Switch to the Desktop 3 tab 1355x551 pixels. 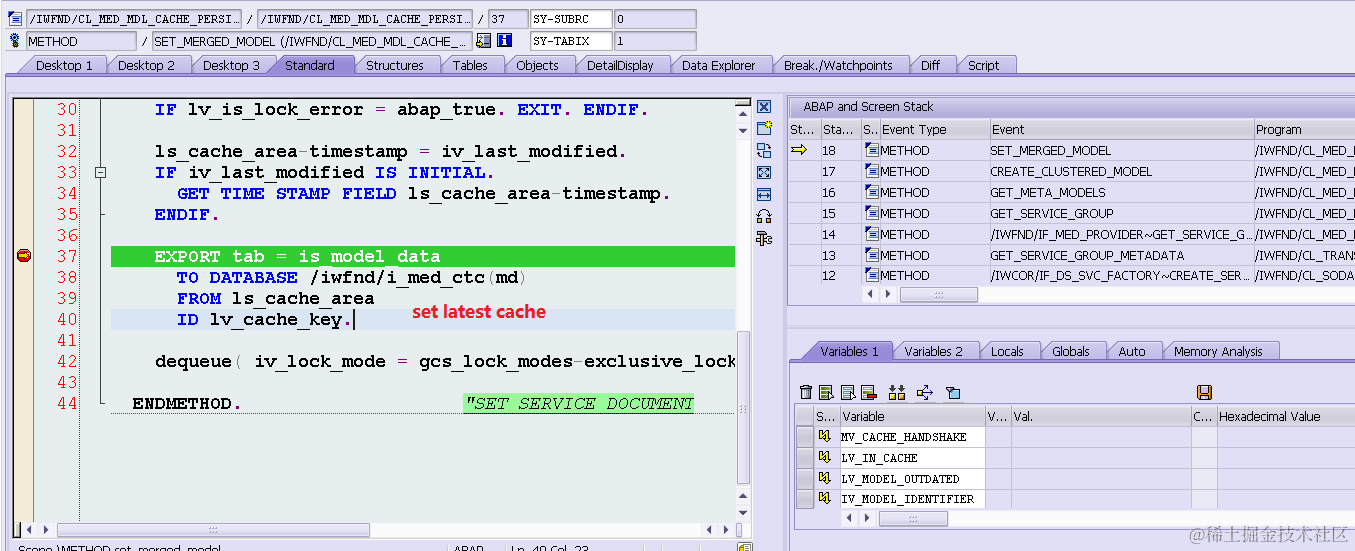coord(231,65)
